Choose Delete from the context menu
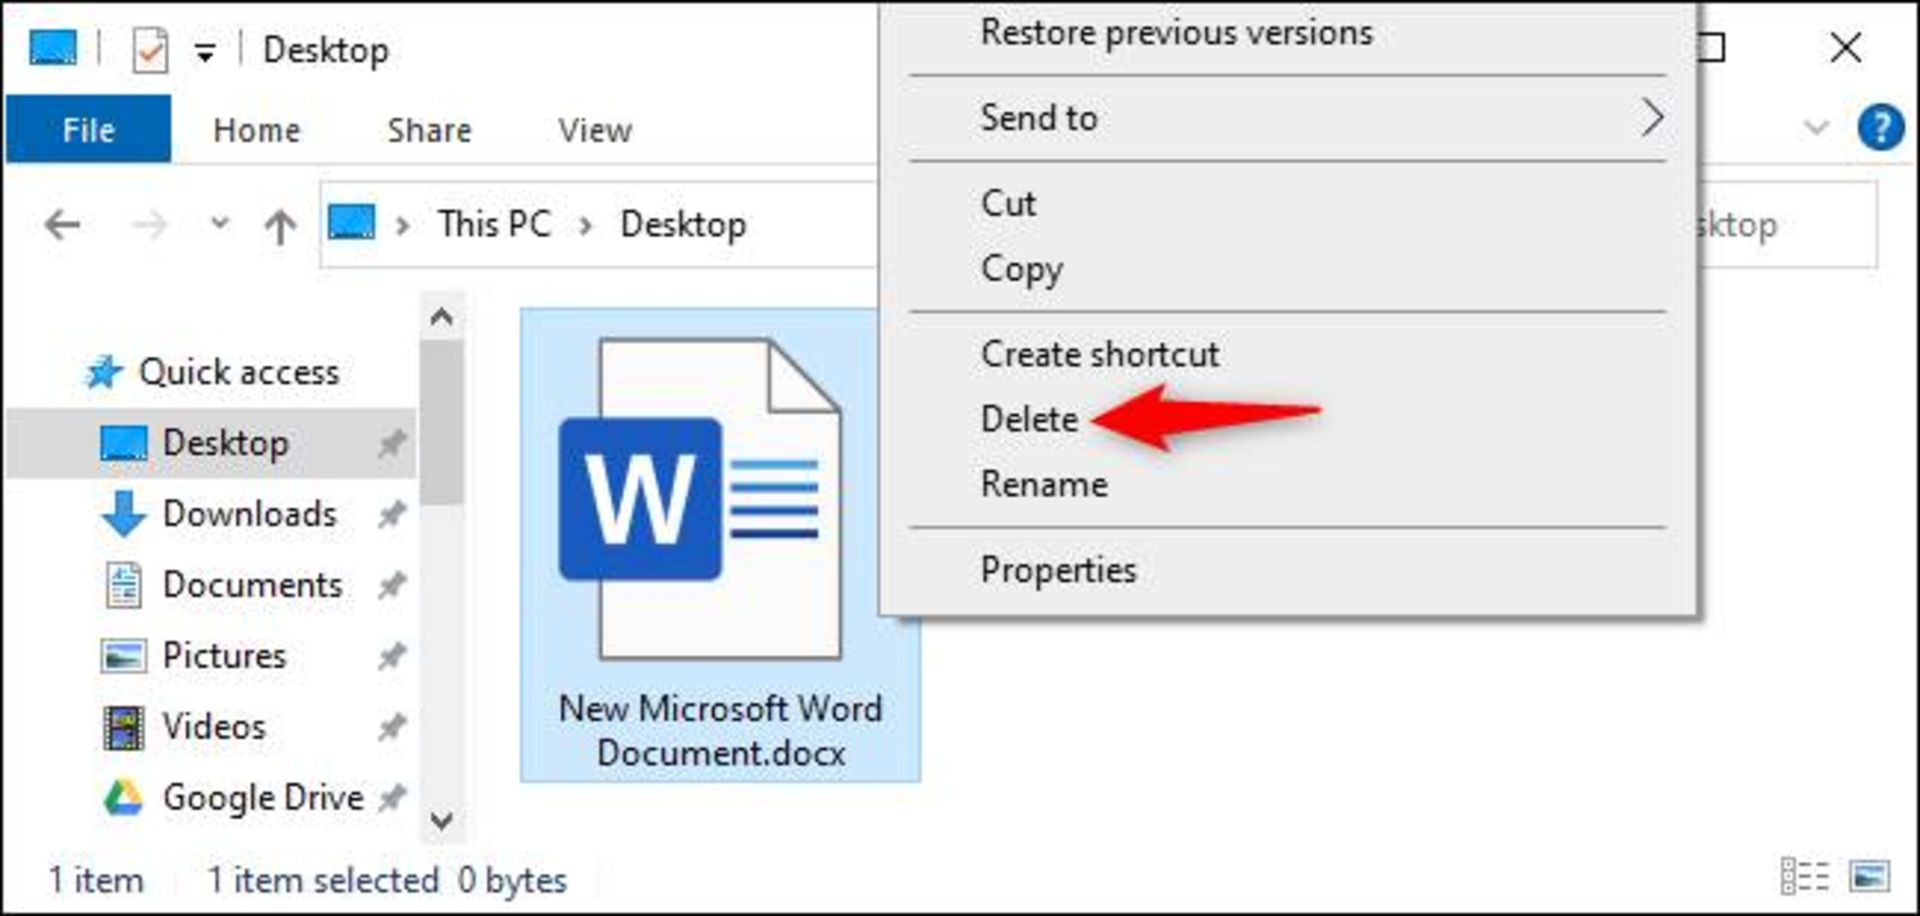 click(x=1029, y=419)
